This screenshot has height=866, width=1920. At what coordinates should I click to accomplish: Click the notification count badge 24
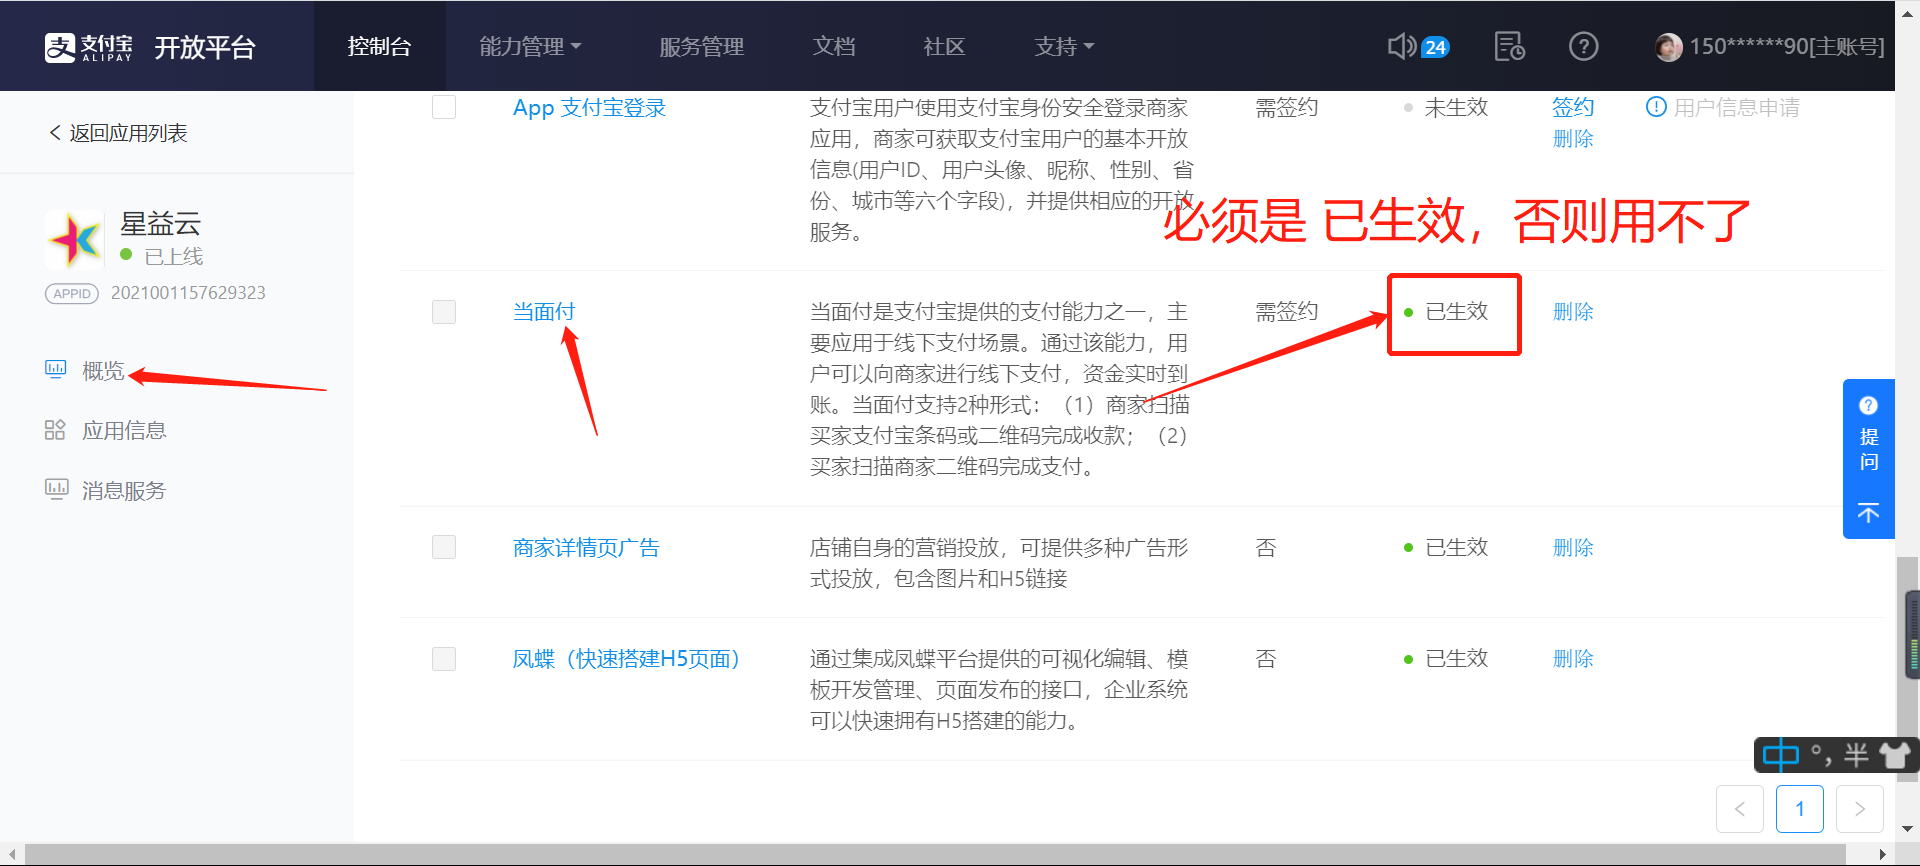point(1436,47)
